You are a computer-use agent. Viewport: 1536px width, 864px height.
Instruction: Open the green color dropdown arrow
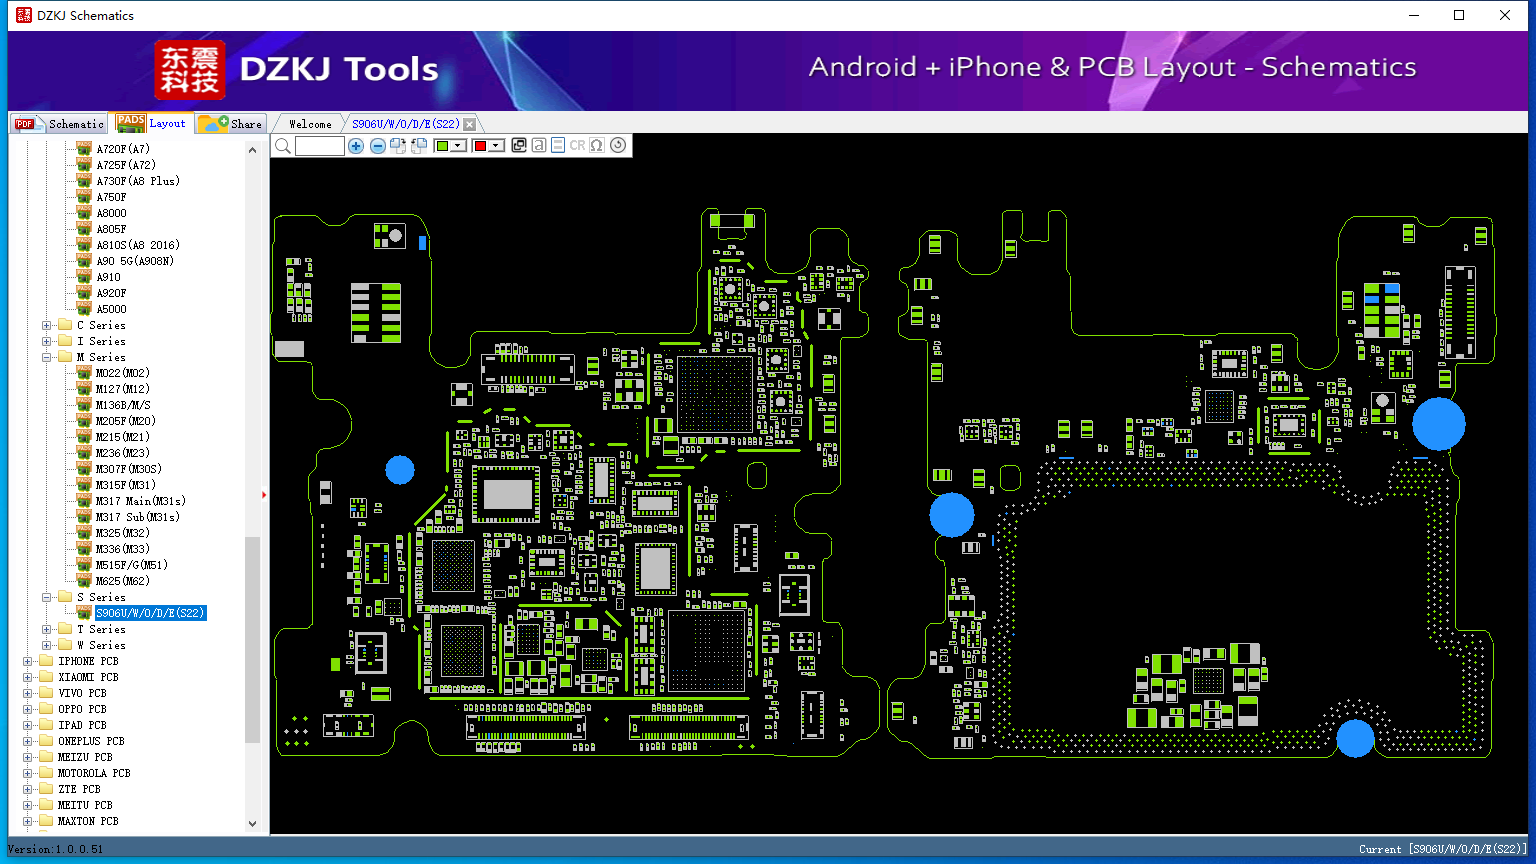click(458, 146)
